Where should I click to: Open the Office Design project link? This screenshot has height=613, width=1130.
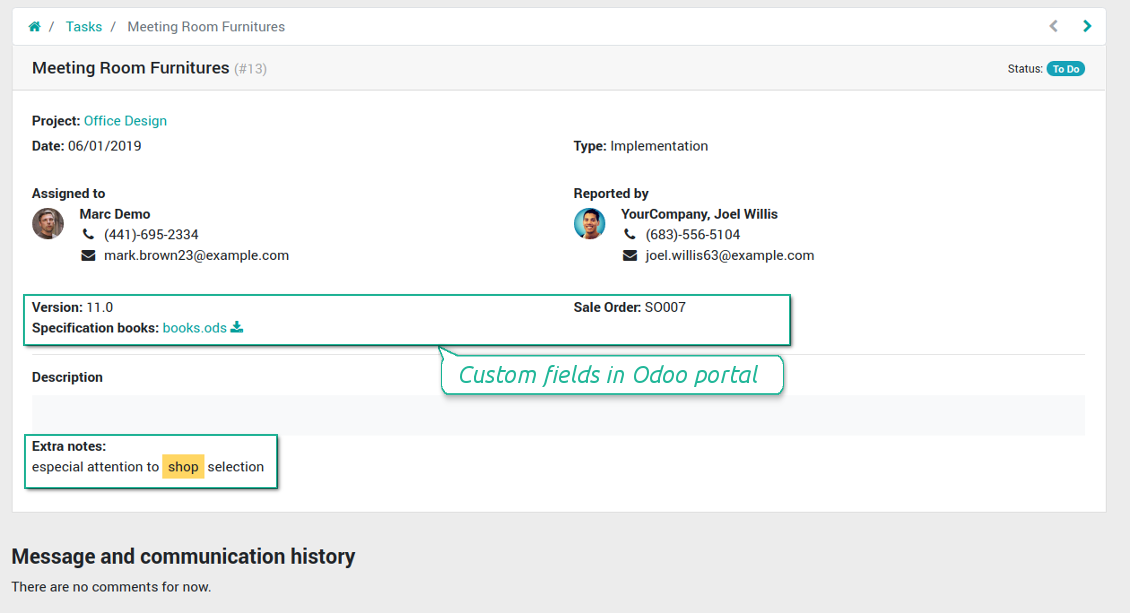tap(125, 121)
